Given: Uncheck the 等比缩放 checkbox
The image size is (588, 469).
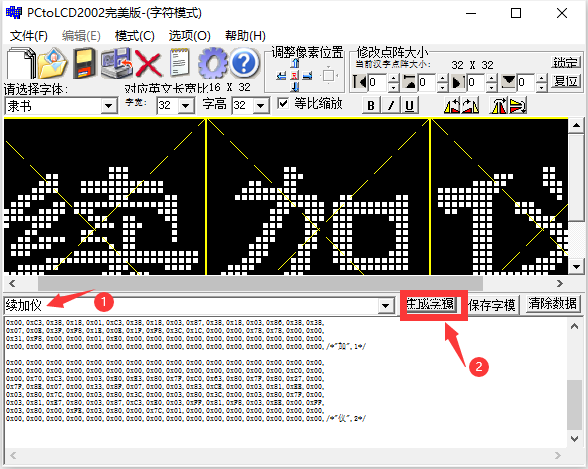Looking at the screenshot, I should [283, 103].
